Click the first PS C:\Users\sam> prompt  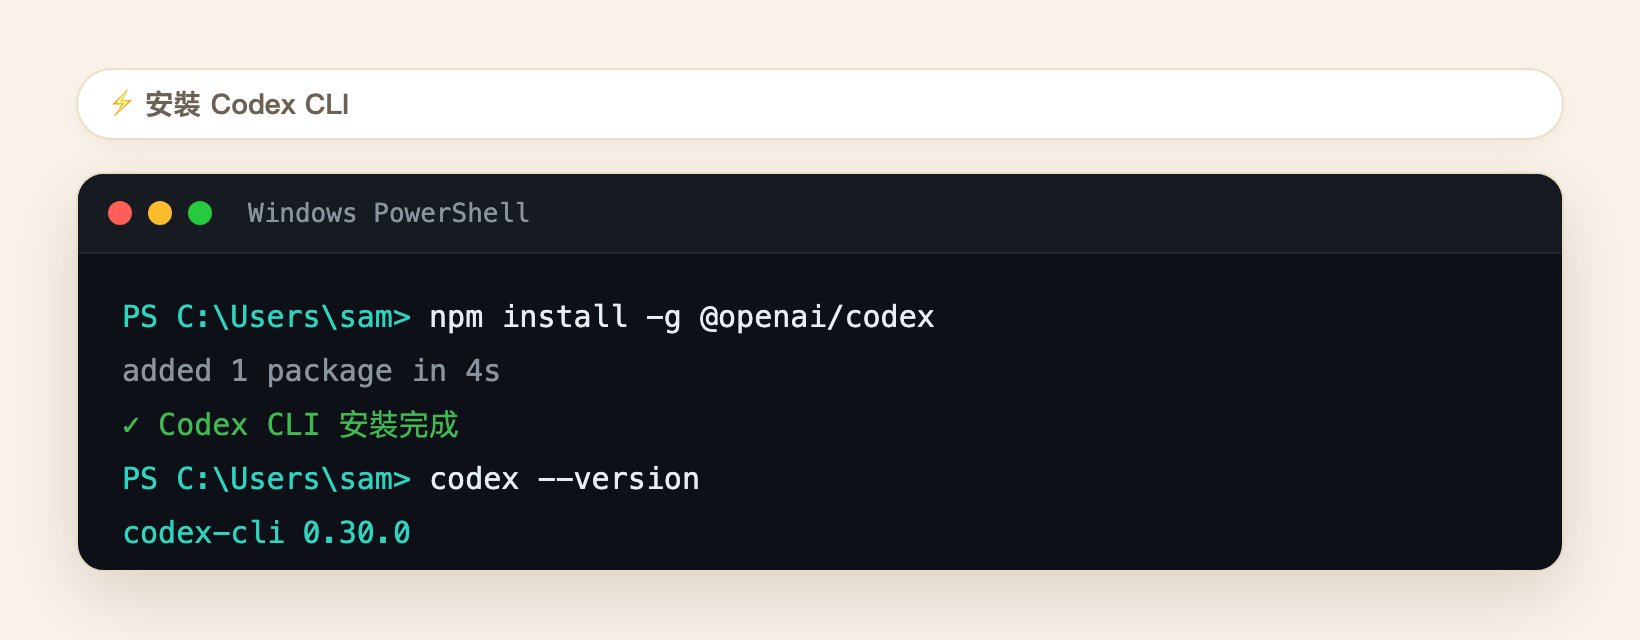266,317
